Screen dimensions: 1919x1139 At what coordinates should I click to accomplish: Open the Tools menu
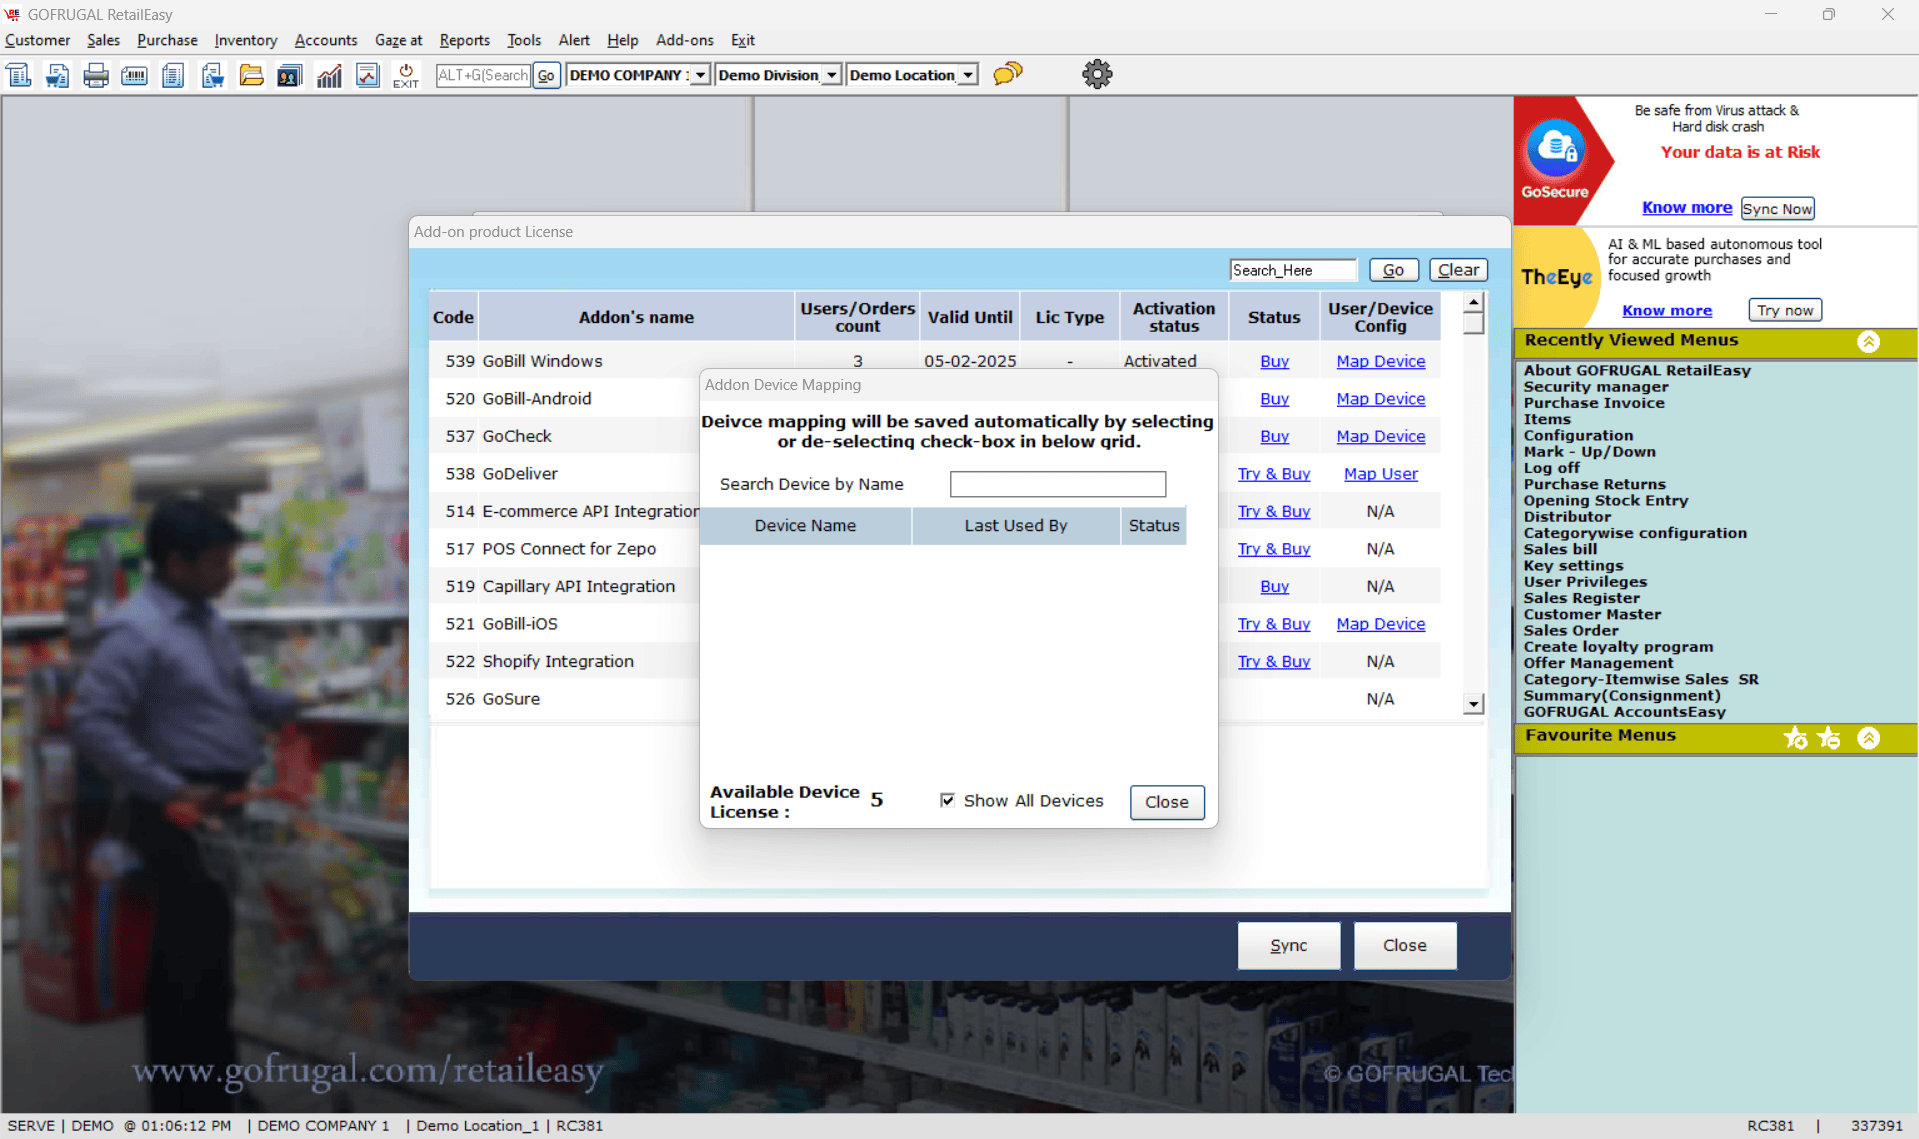[524, 40]
